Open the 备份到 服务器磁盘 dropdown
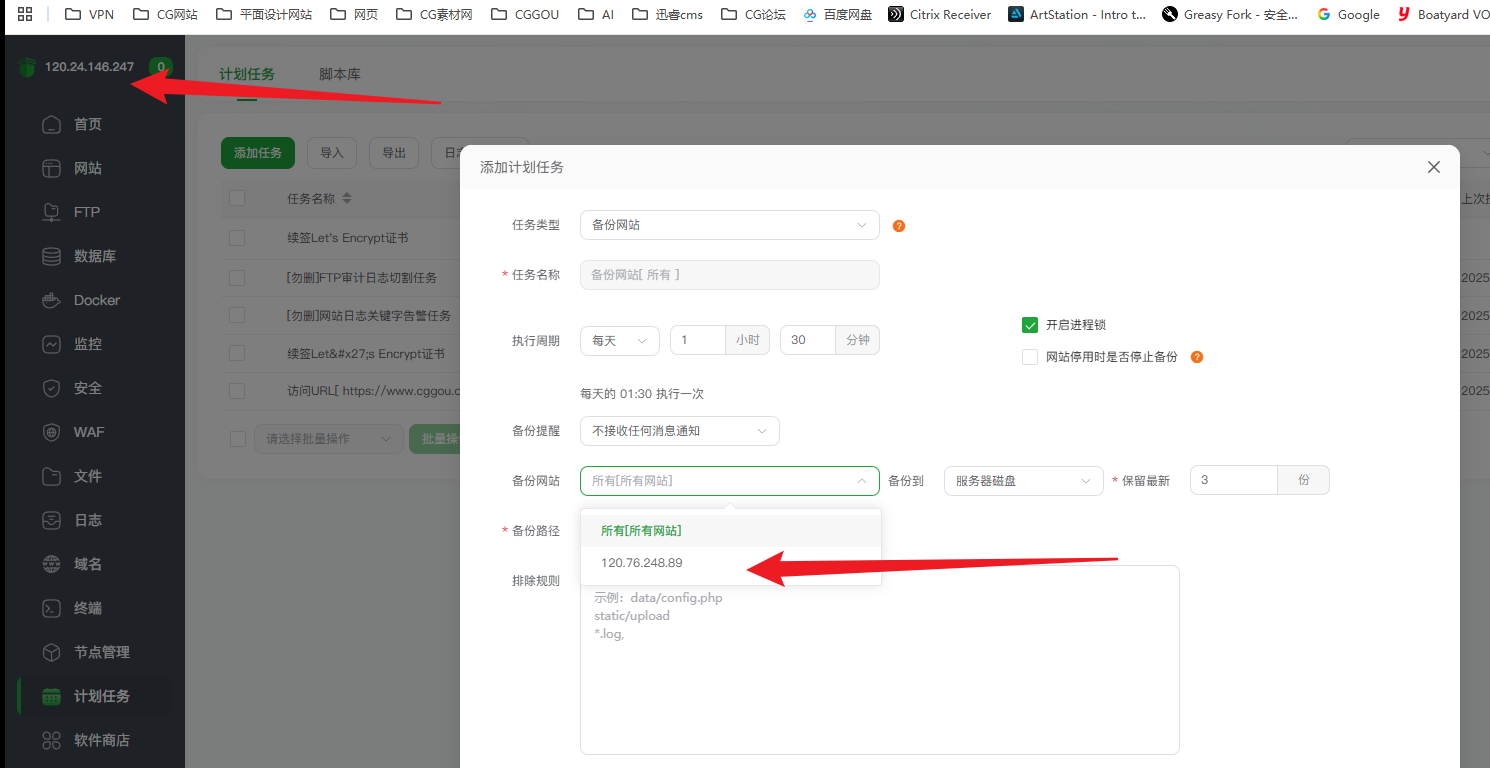The width and height of the screenshot is (1490, 768). tap(1023, 480)
